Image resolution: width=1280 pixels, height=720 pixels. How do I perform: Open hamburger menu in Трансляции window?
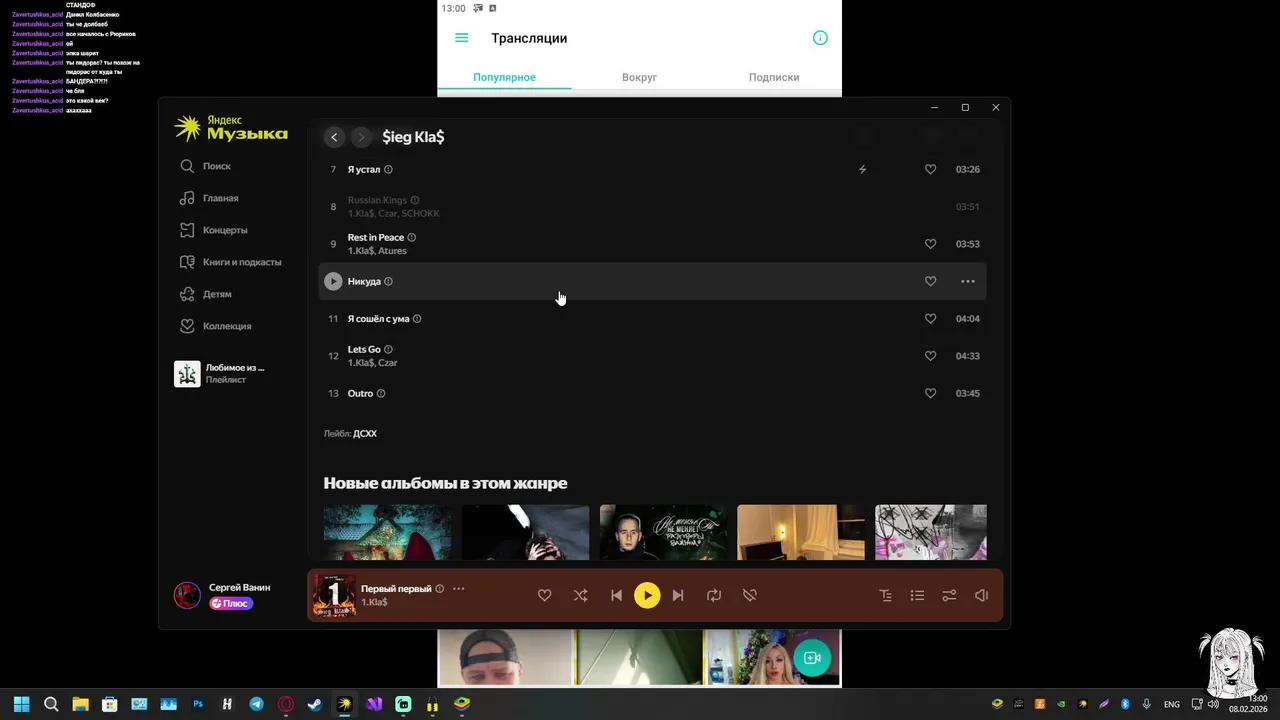pyautogui.click(x=461, y=38)
